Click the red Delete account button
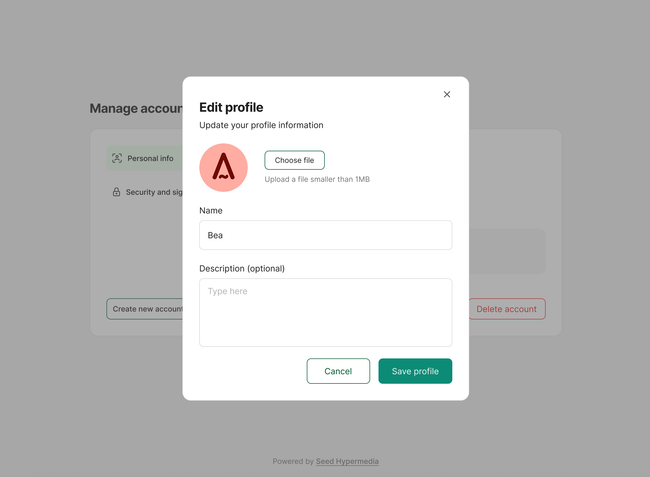Viewport: 650px width, 477px height. click(506, 309)
